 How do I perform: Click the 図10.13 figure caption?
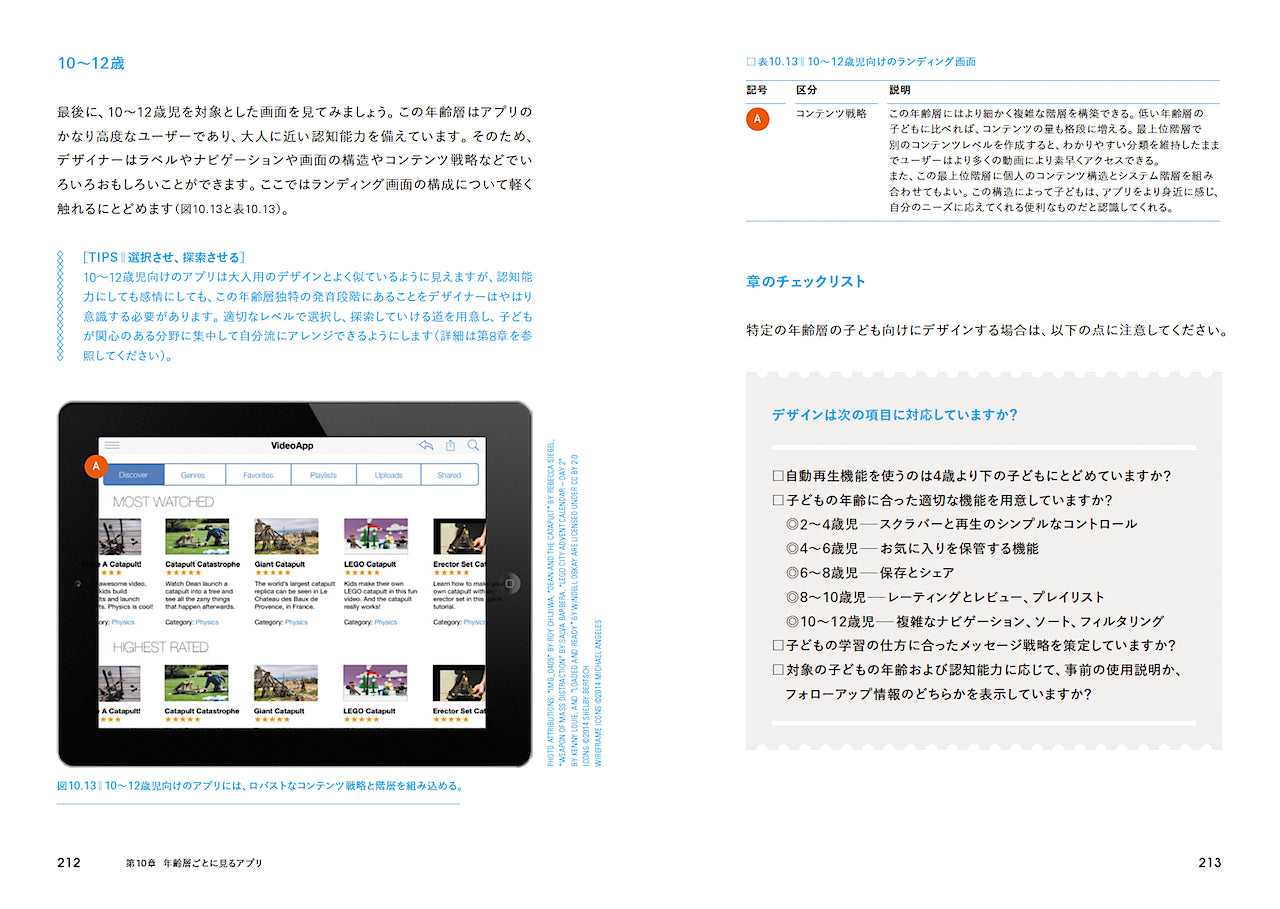click(259, 786)
